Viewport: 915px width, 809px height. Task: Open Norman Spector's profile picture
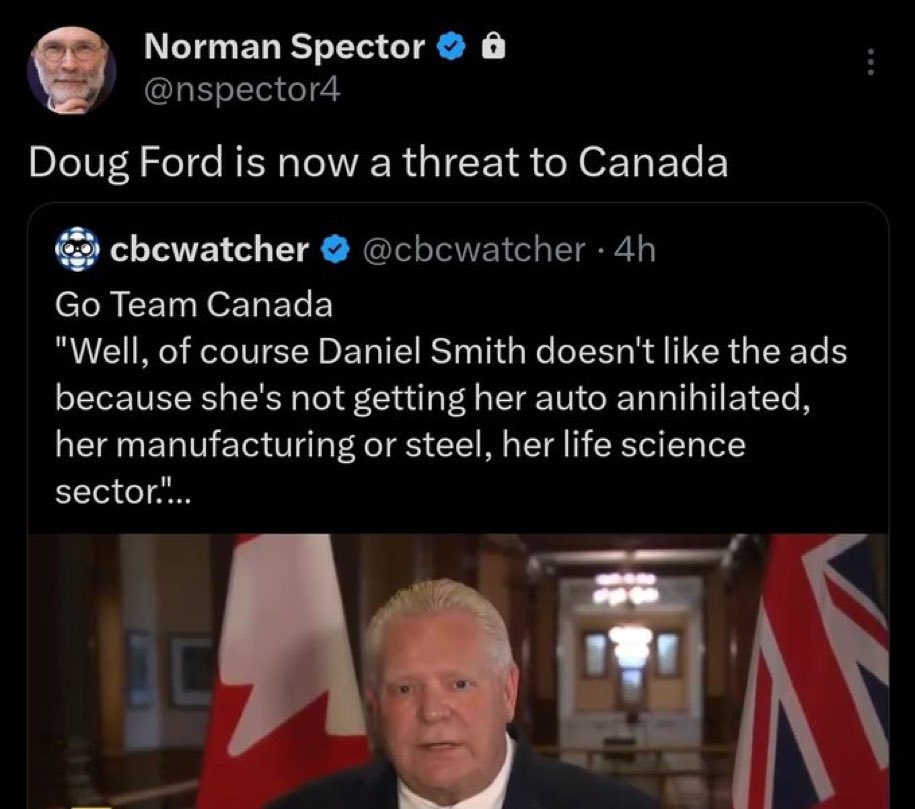pyautogui.click(x=72, y=71)
